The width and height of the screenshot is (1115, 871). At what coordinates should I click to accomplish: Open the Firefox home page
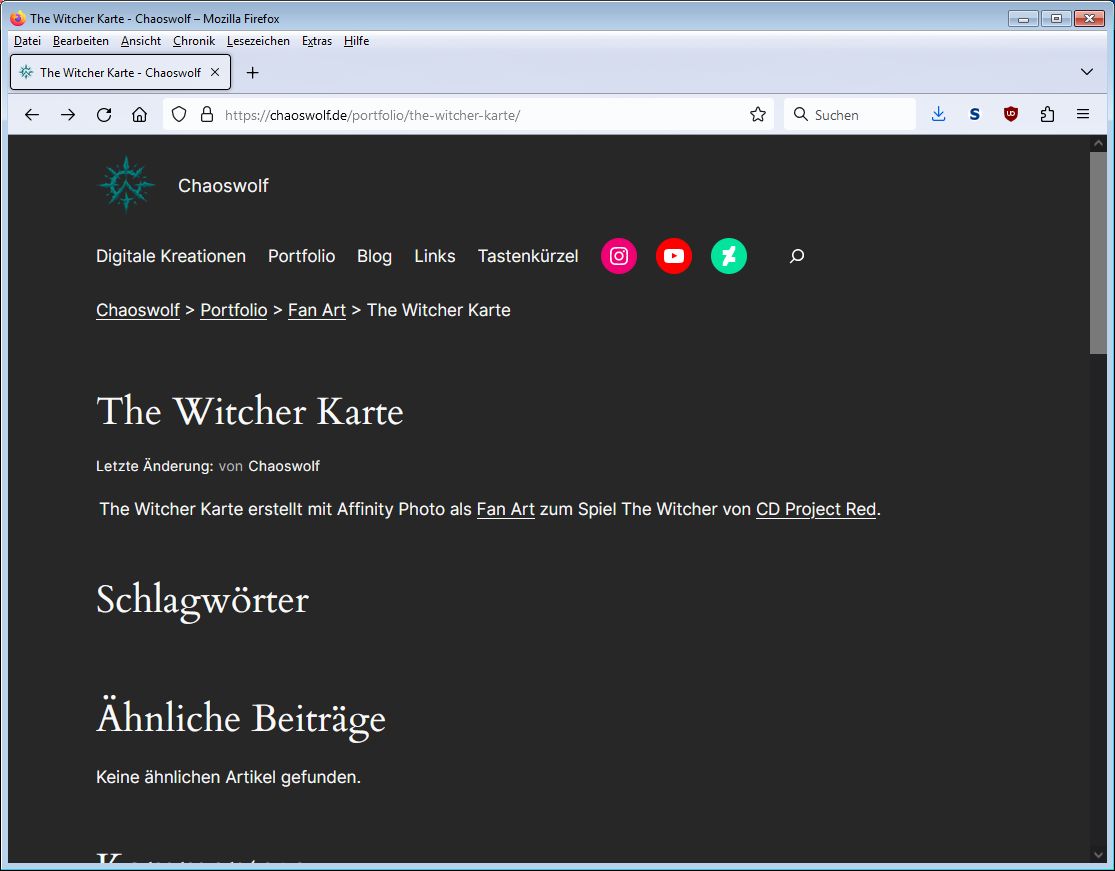pos(139,114)
